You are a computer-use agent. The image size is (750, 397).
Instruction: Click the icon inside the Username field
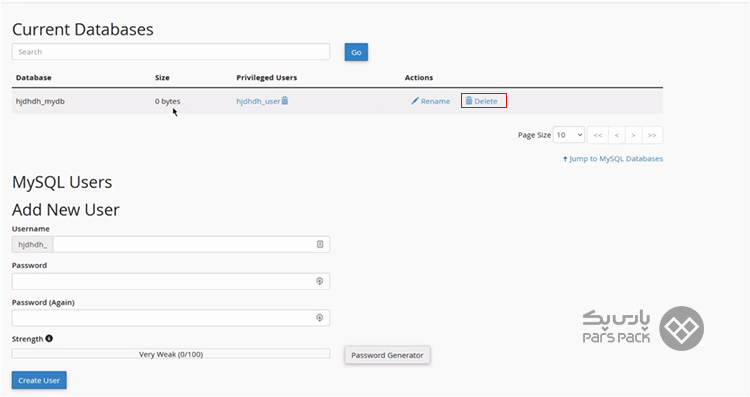click(320, 244)
